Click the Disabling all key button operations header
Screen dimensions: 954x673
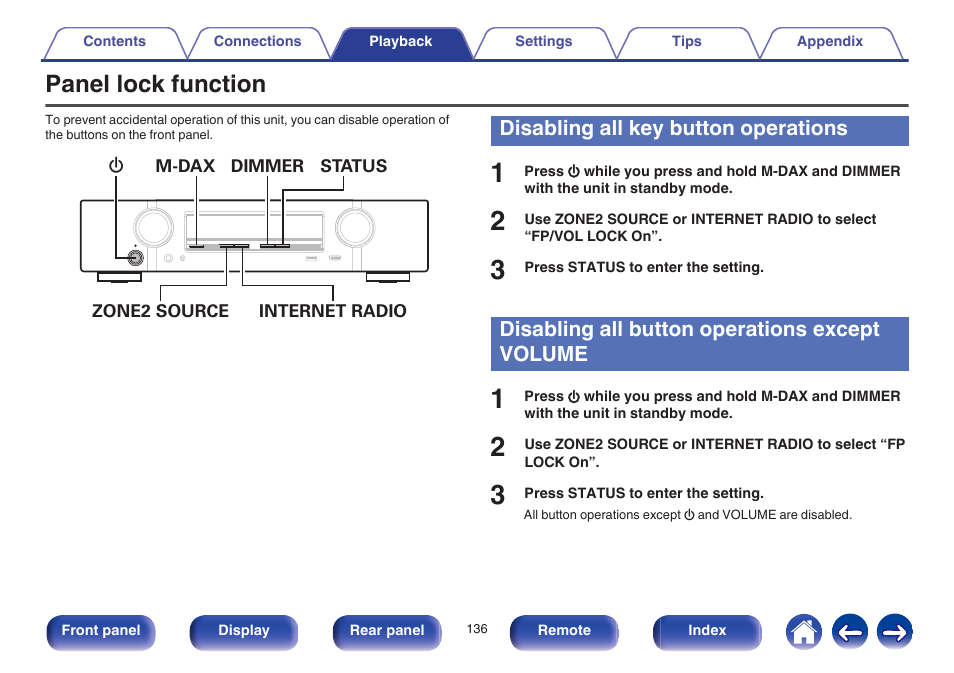click(x=700, y=131)
